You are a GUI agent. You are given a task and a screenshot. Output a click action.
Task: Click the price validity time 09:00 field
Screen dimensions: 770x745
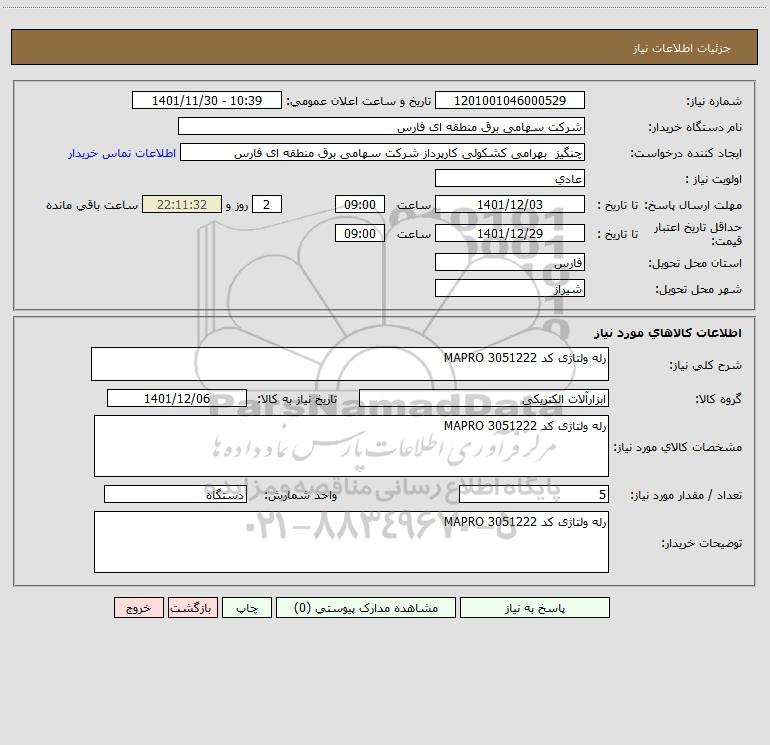359,233
